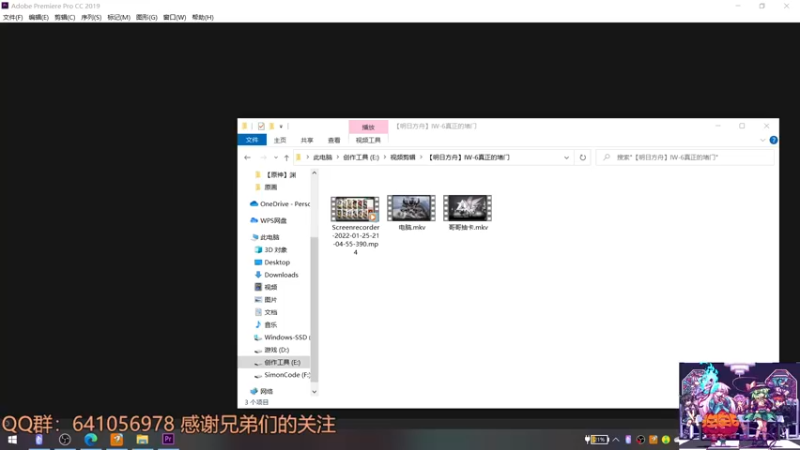Click 创作工具 (E:) in the address path
The height and width of the screenshot is (450, 800).
pos(361,158)
